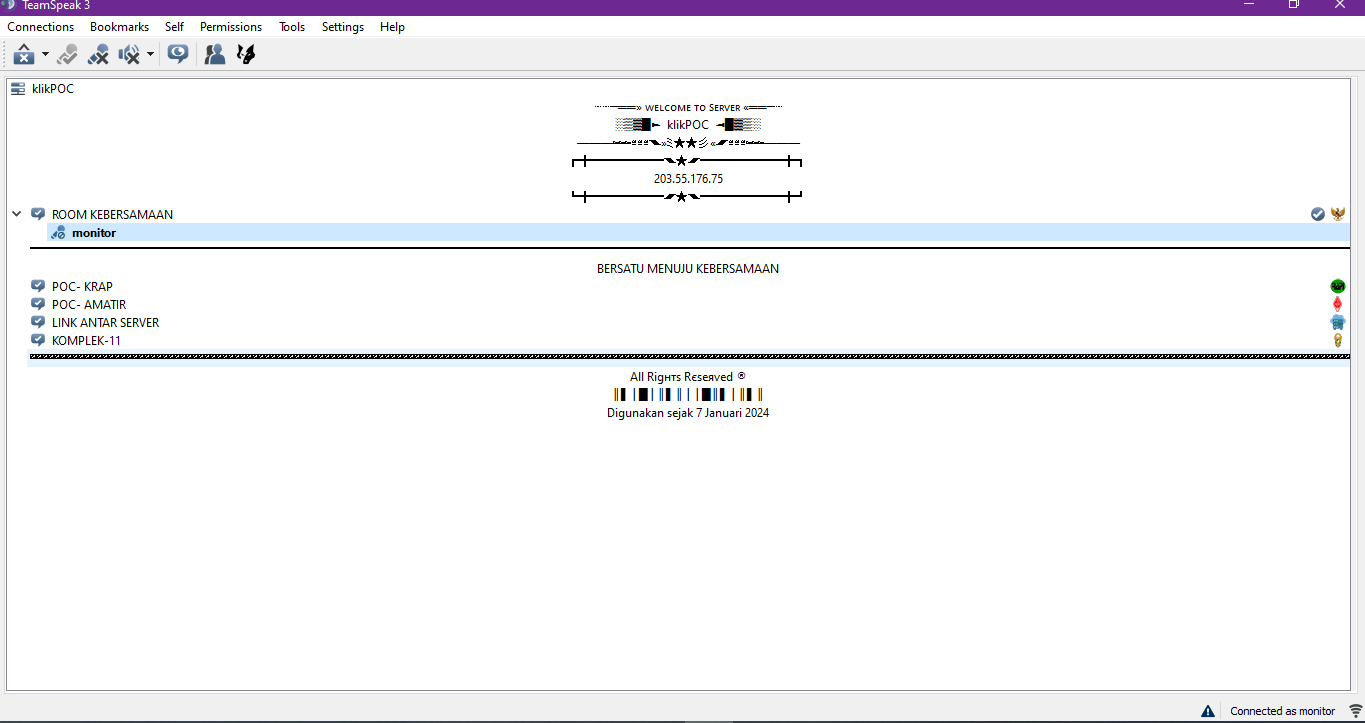
Task: Click the gold emblem icon on KOMPLEK-11 row
Action: pyautogui.click(x=1338, y=341)
